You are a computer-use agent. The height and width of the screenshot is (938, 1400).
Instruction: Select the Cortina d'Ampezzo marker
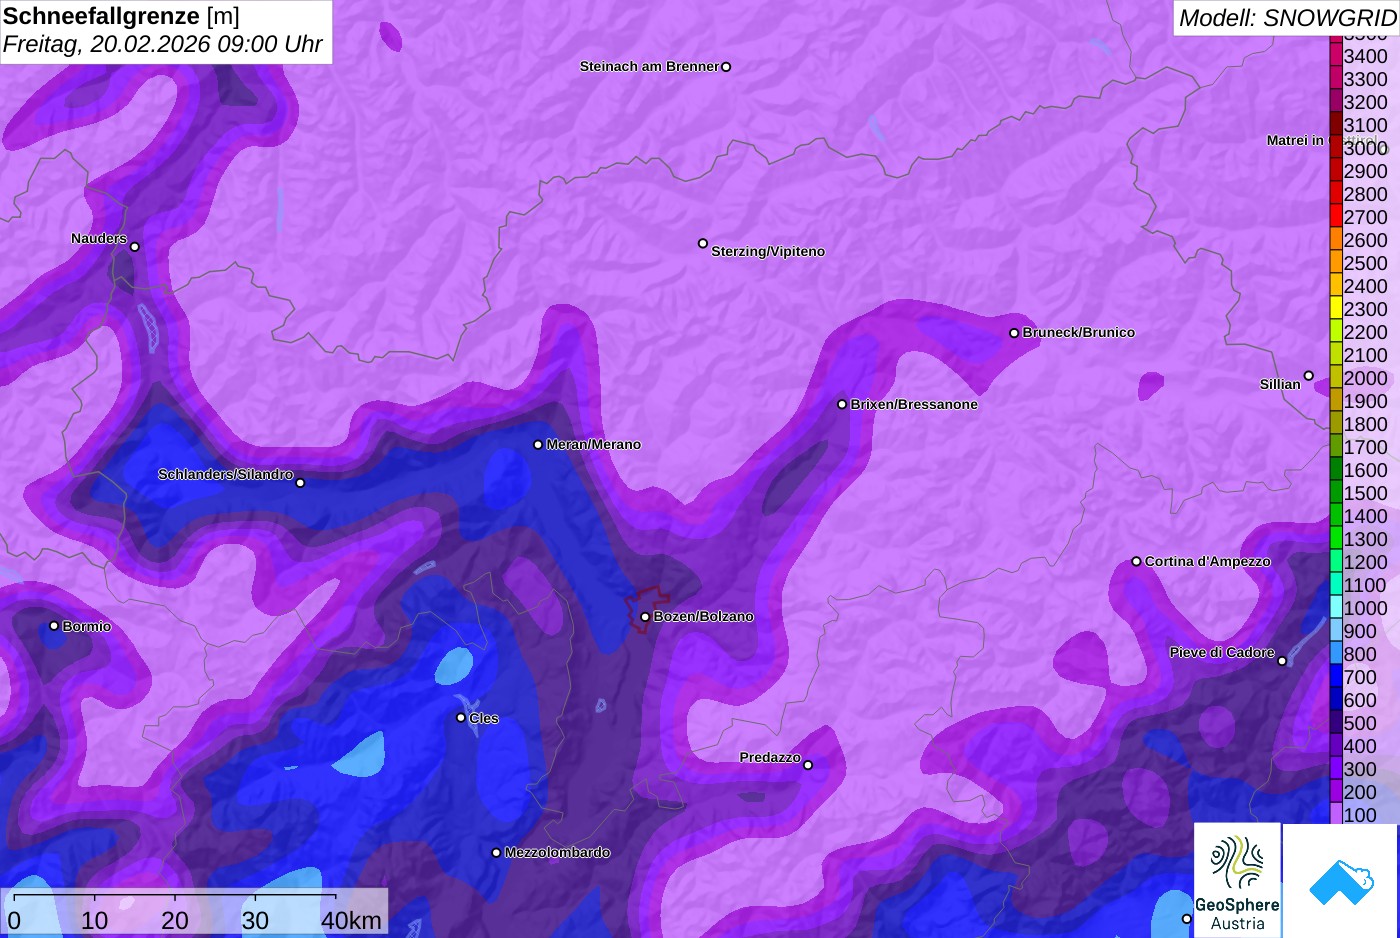point(1136,561)
